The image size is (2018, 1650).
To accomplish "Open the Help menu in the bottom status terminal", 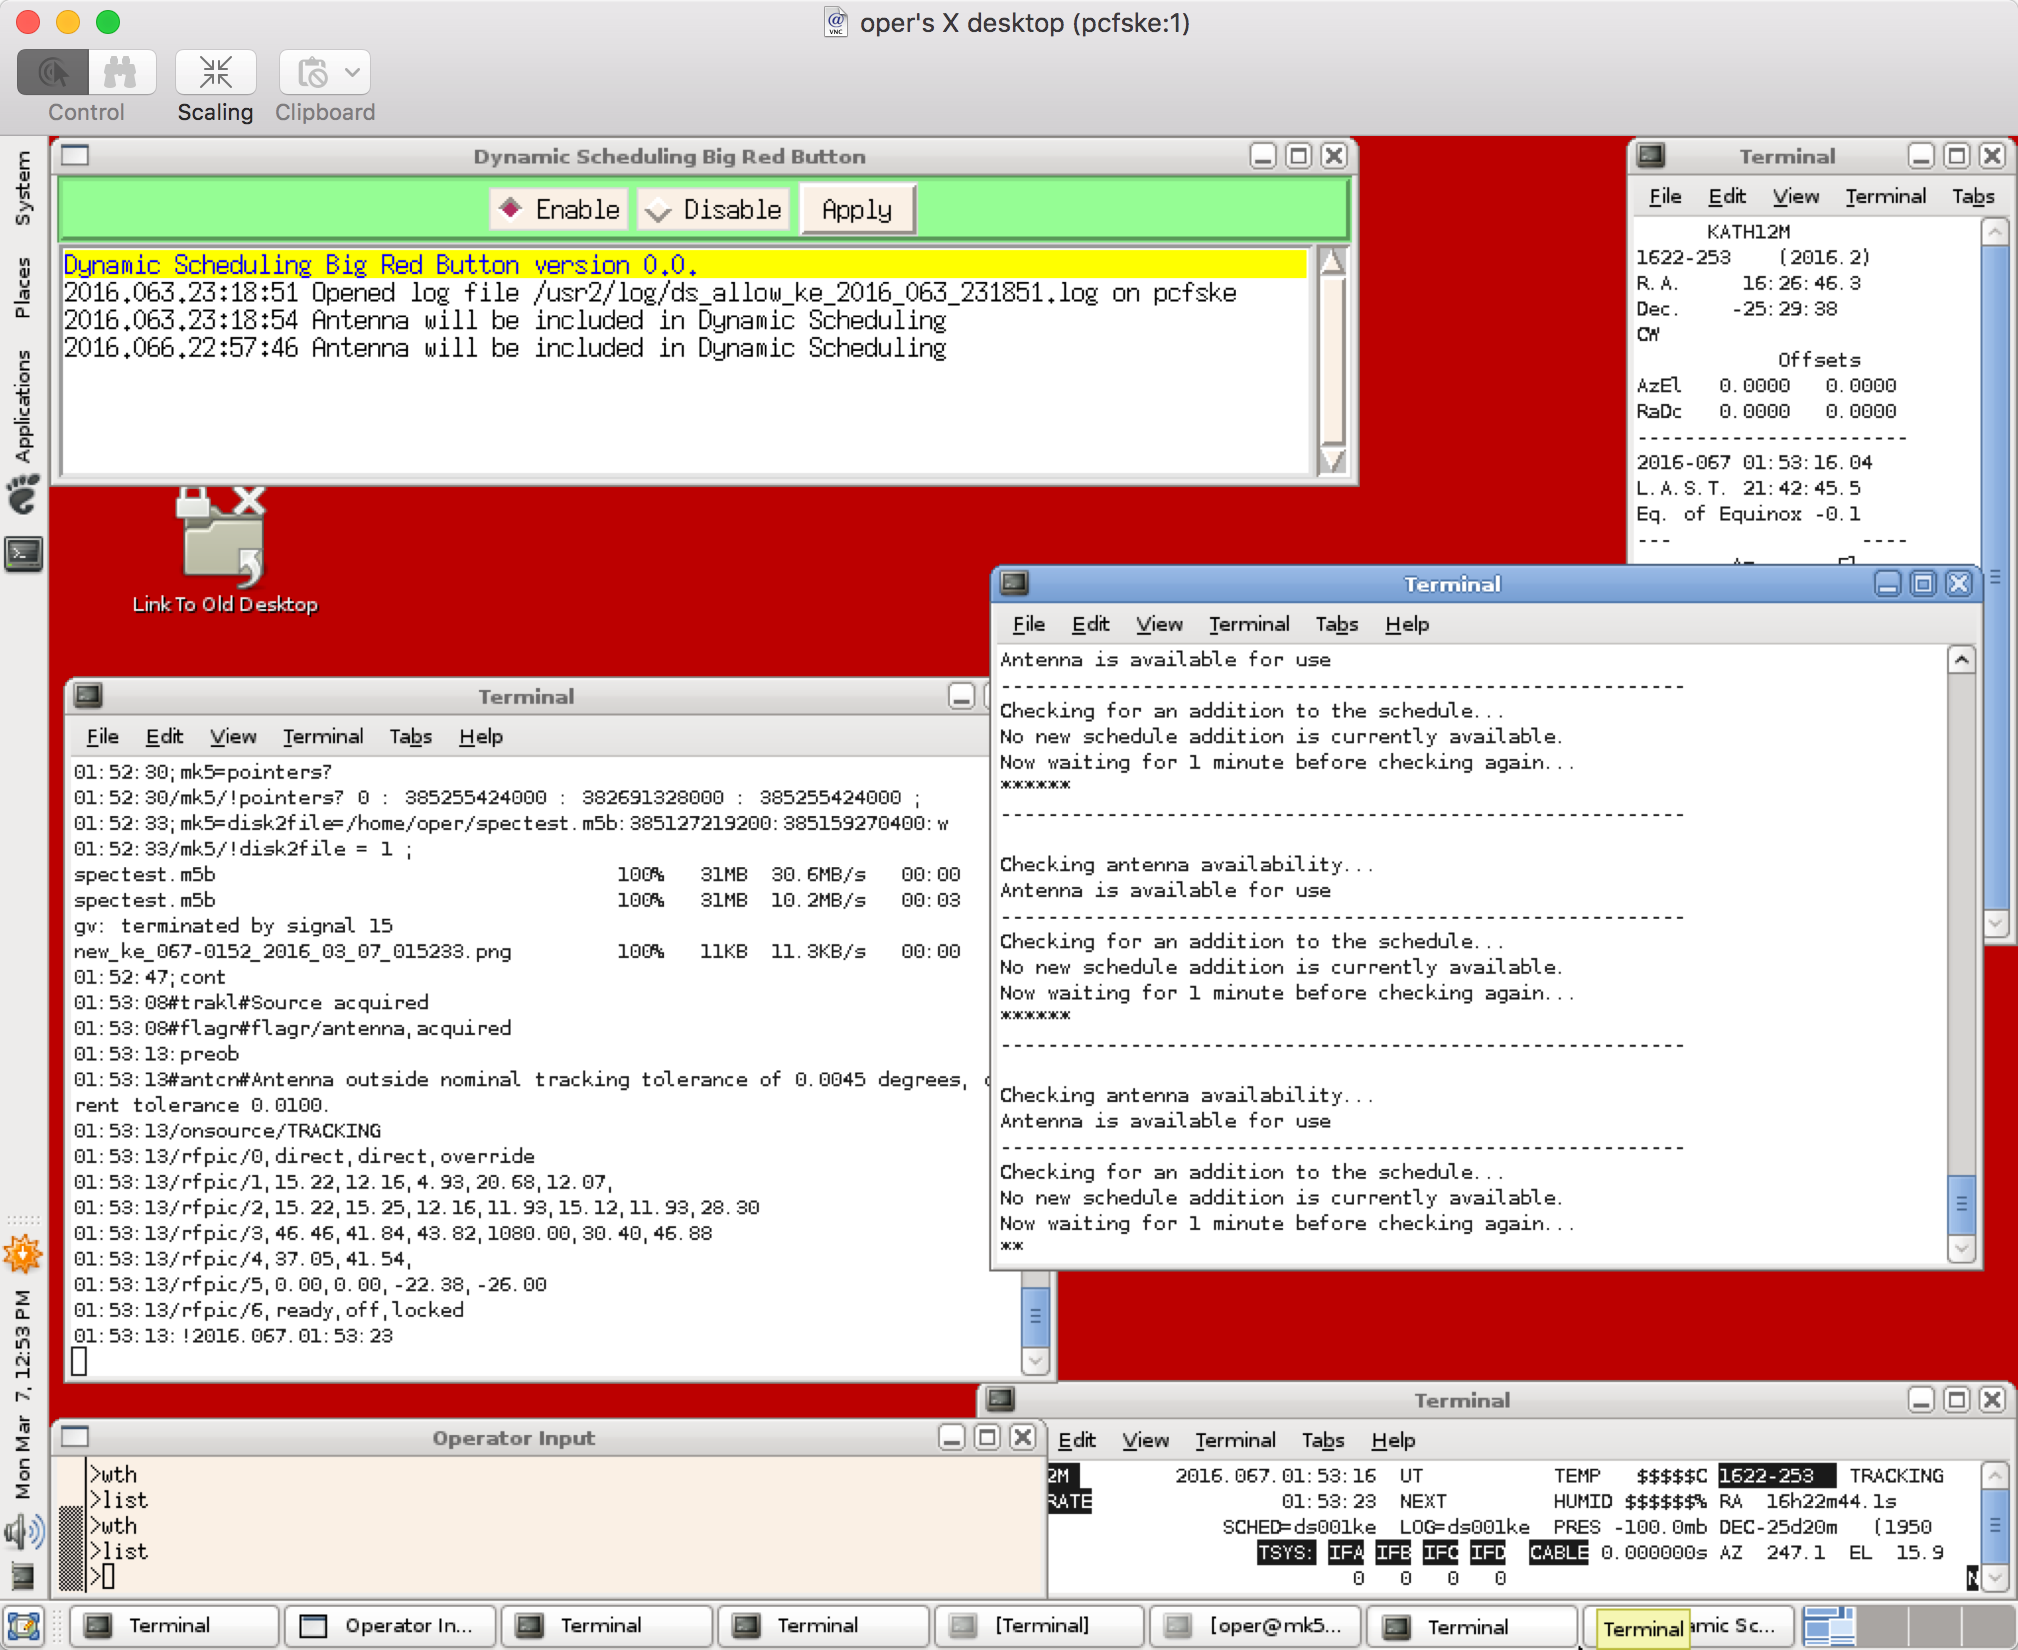I will click(1392, 1440).
